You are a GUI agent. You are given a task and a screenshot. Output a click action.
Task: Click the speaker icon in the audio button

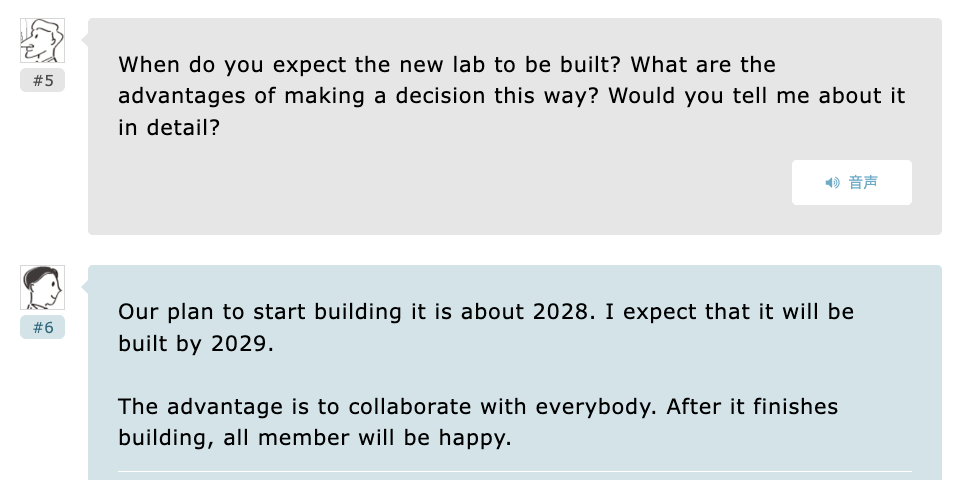(832, 183)
